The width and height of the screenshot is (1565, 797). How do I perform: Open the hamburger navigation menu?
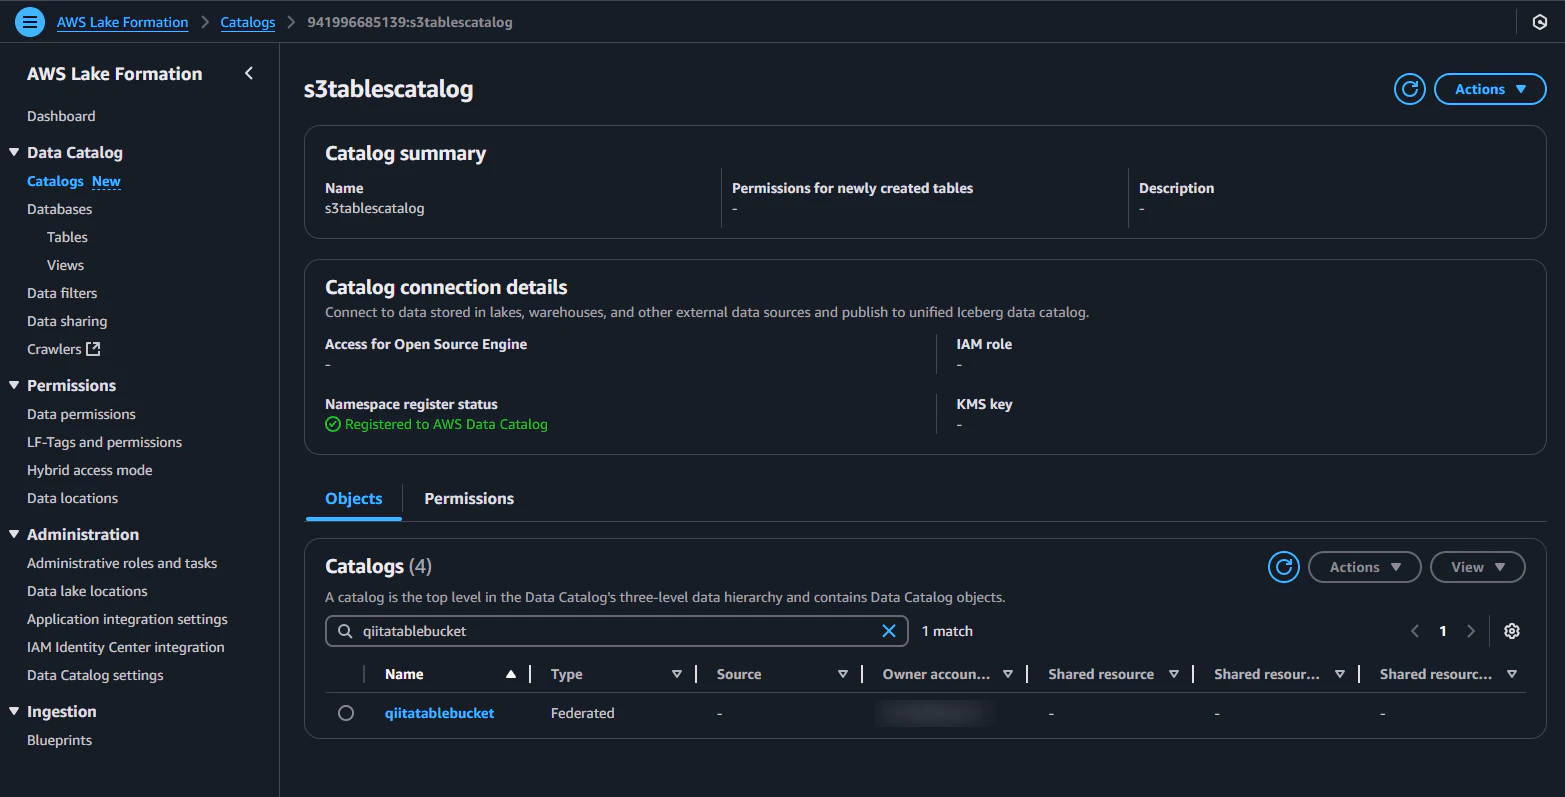click(x=30, y=22)
